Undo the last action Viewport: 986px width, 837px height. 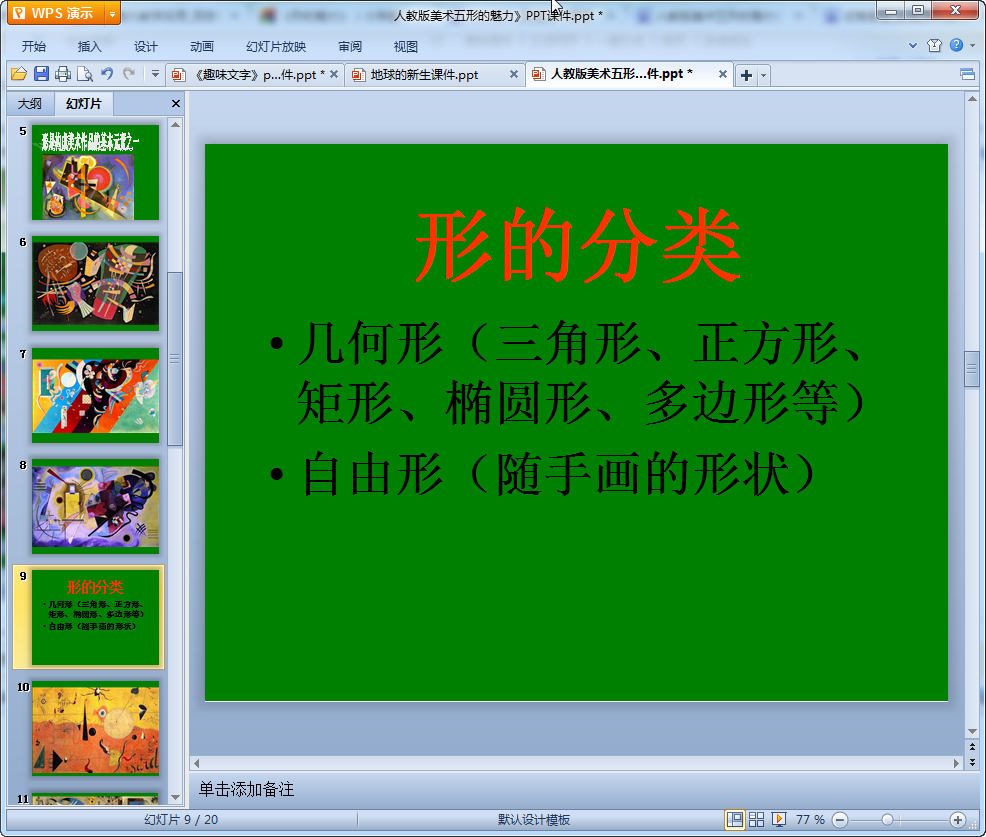(107, 74)
